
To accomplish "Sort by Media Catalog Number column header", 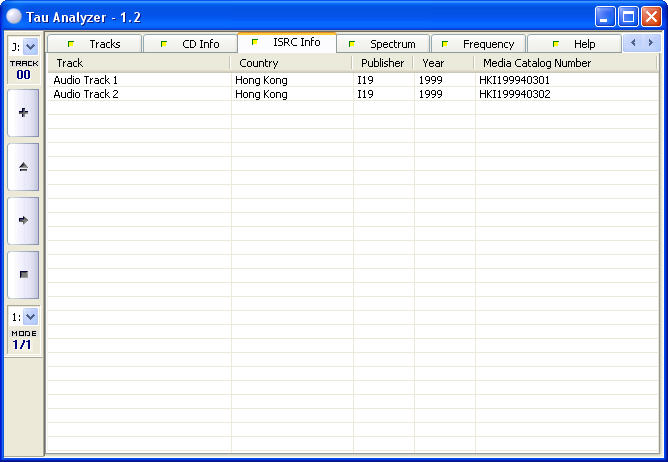I will pyautogui.click(x=566, y=63).
